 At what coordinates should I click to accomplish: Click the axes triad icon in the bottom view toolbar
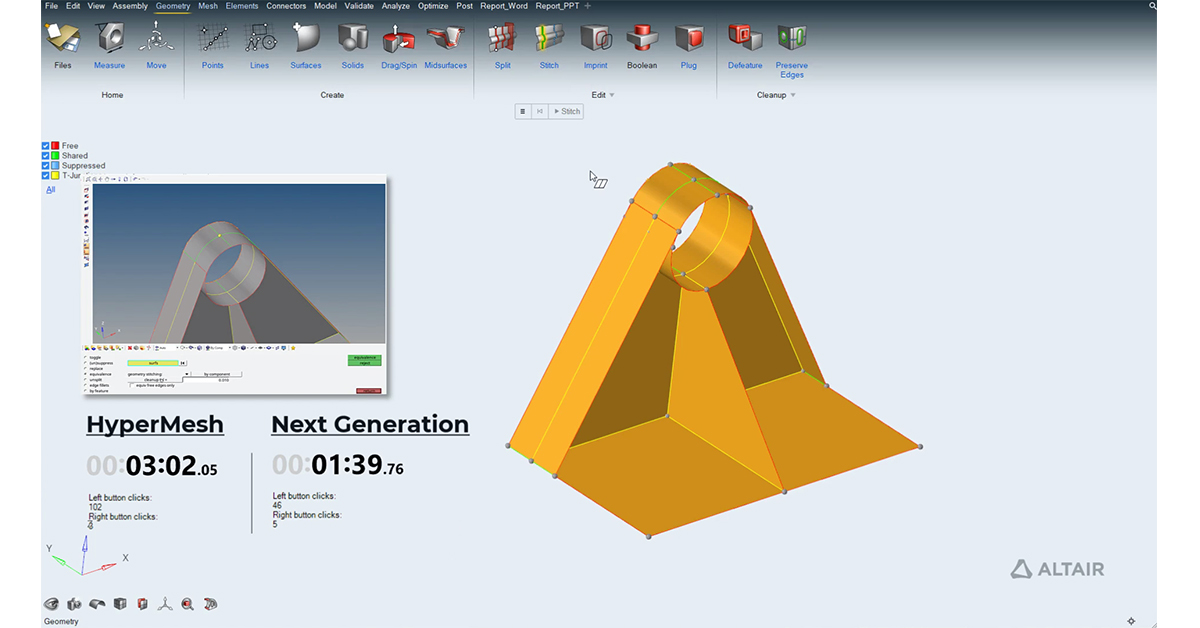pyautogui.click(x=165, y=604)
